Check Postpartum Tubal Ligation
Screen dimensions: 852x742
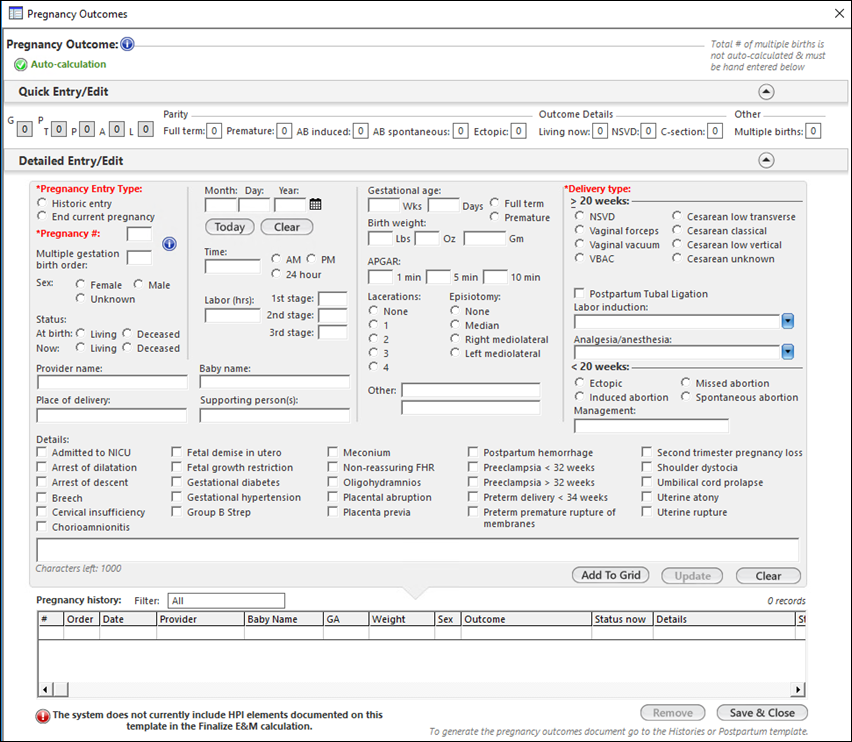click(x=579, y=293)
